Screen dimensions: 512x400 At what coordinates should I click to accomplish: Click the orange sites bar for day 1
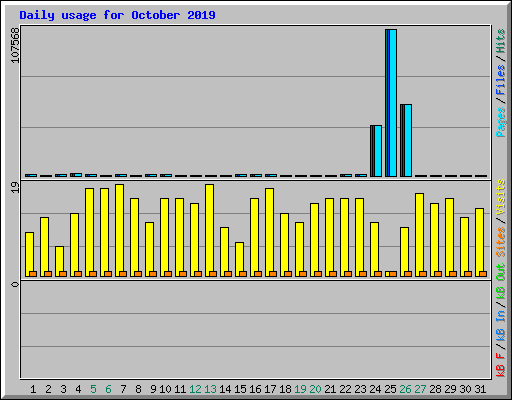coord(33,274)
